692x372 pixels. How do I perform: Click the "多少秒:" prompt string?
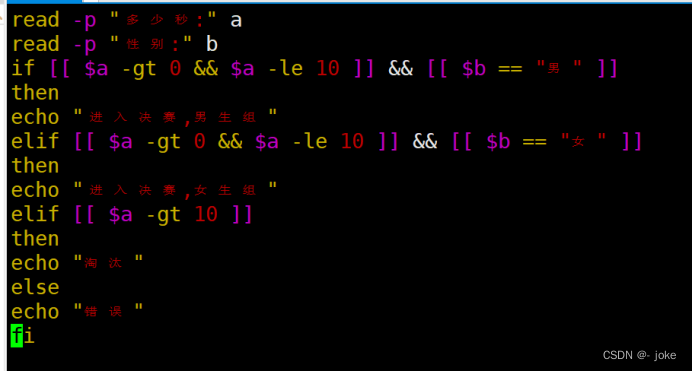click(163, 19)
